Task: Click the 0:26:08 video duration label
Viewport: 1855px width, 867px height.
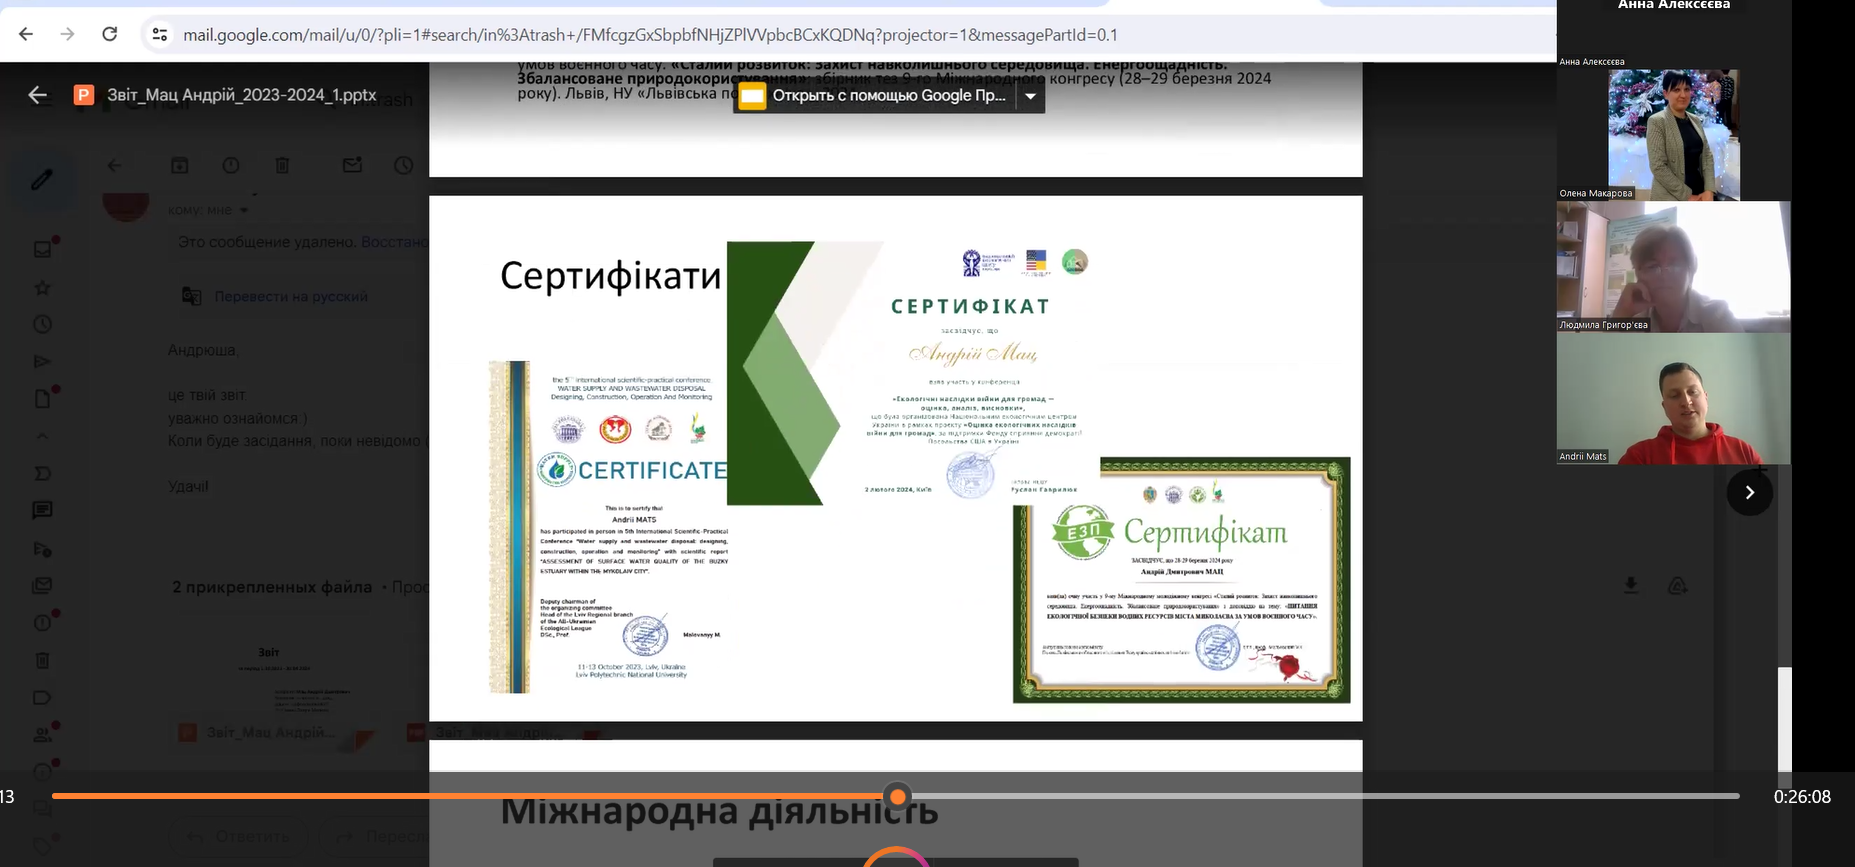Action: tap(1802, 797)
